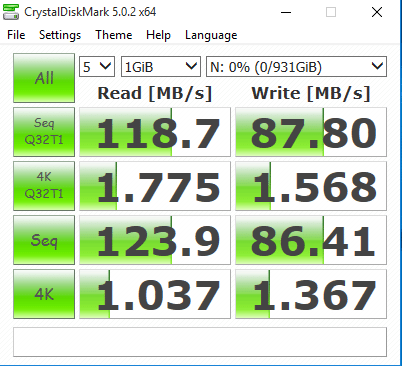Image resolution: width=402 pixels, height=366 pixels.
Task: Expand the 1GiB test size dropdown
Action: [161, 67]
